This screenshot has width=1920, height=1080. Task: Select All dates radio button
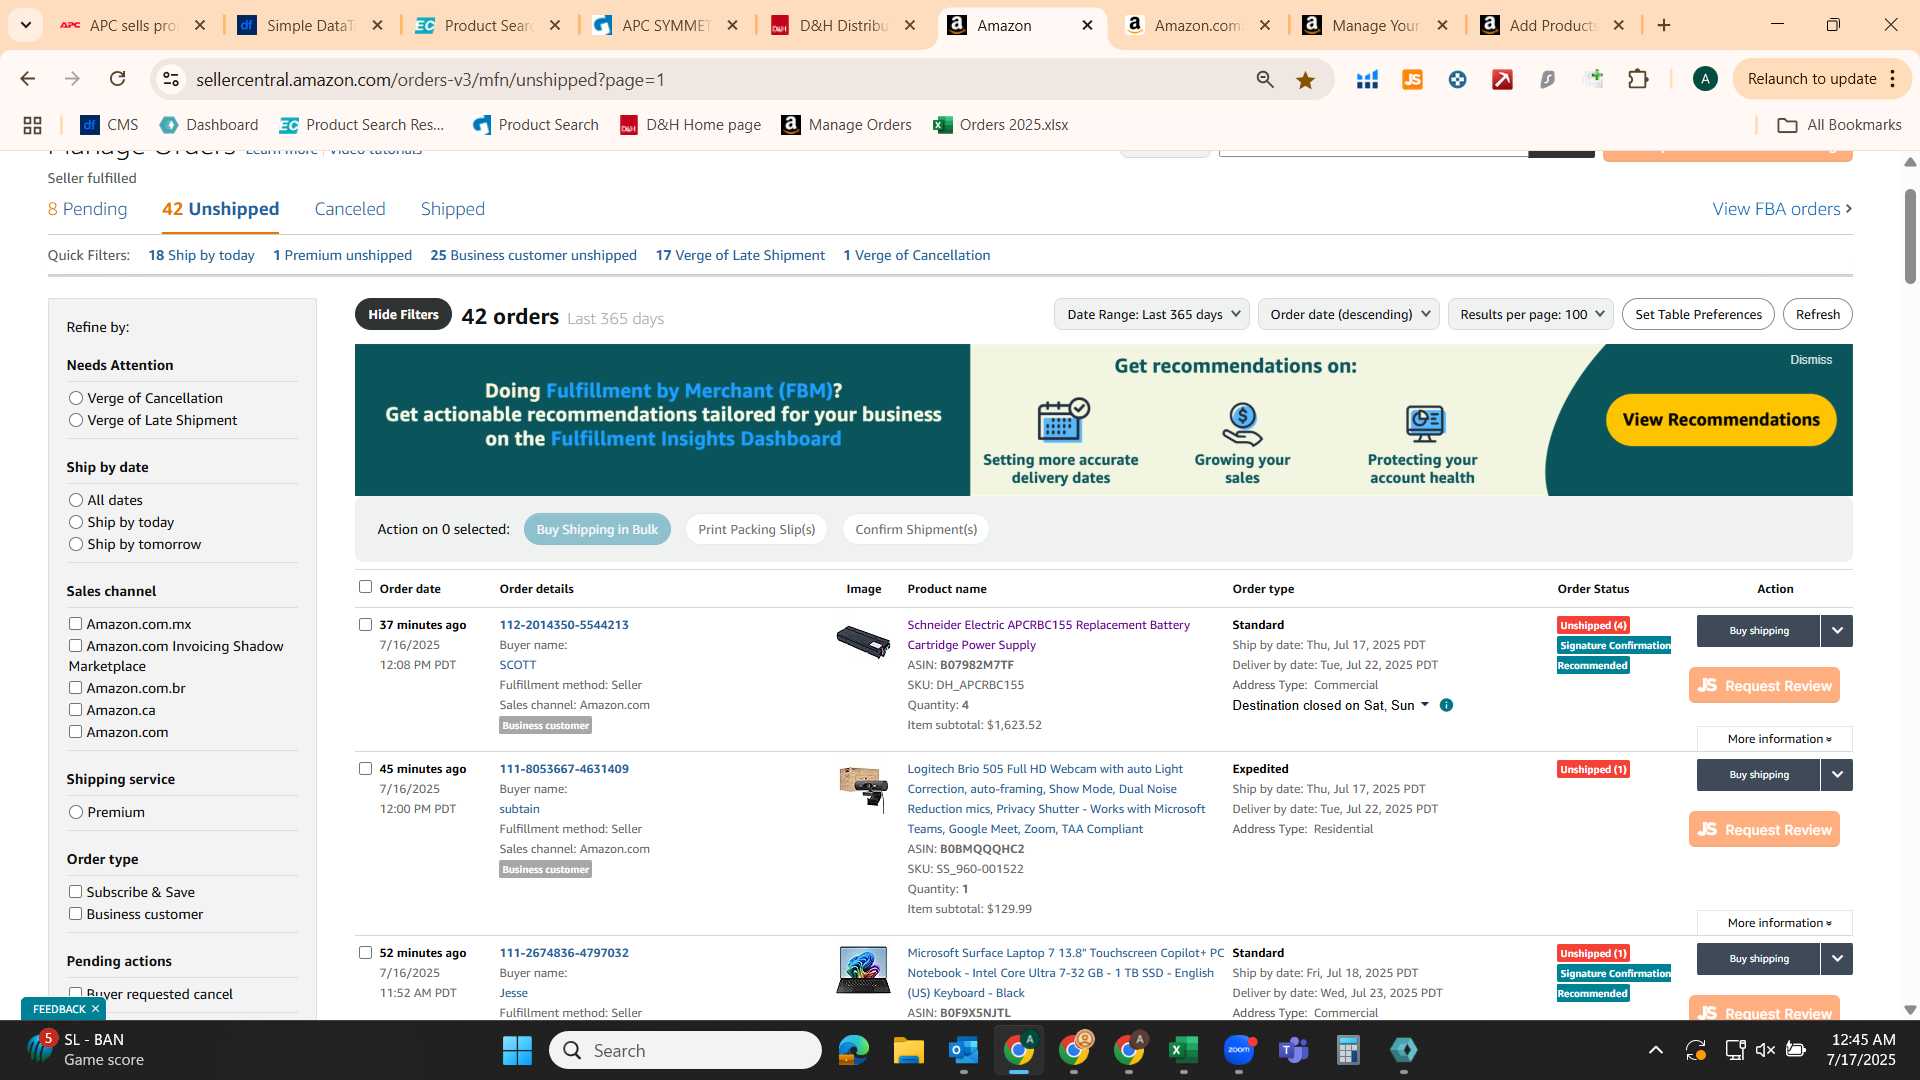point(75,500)
